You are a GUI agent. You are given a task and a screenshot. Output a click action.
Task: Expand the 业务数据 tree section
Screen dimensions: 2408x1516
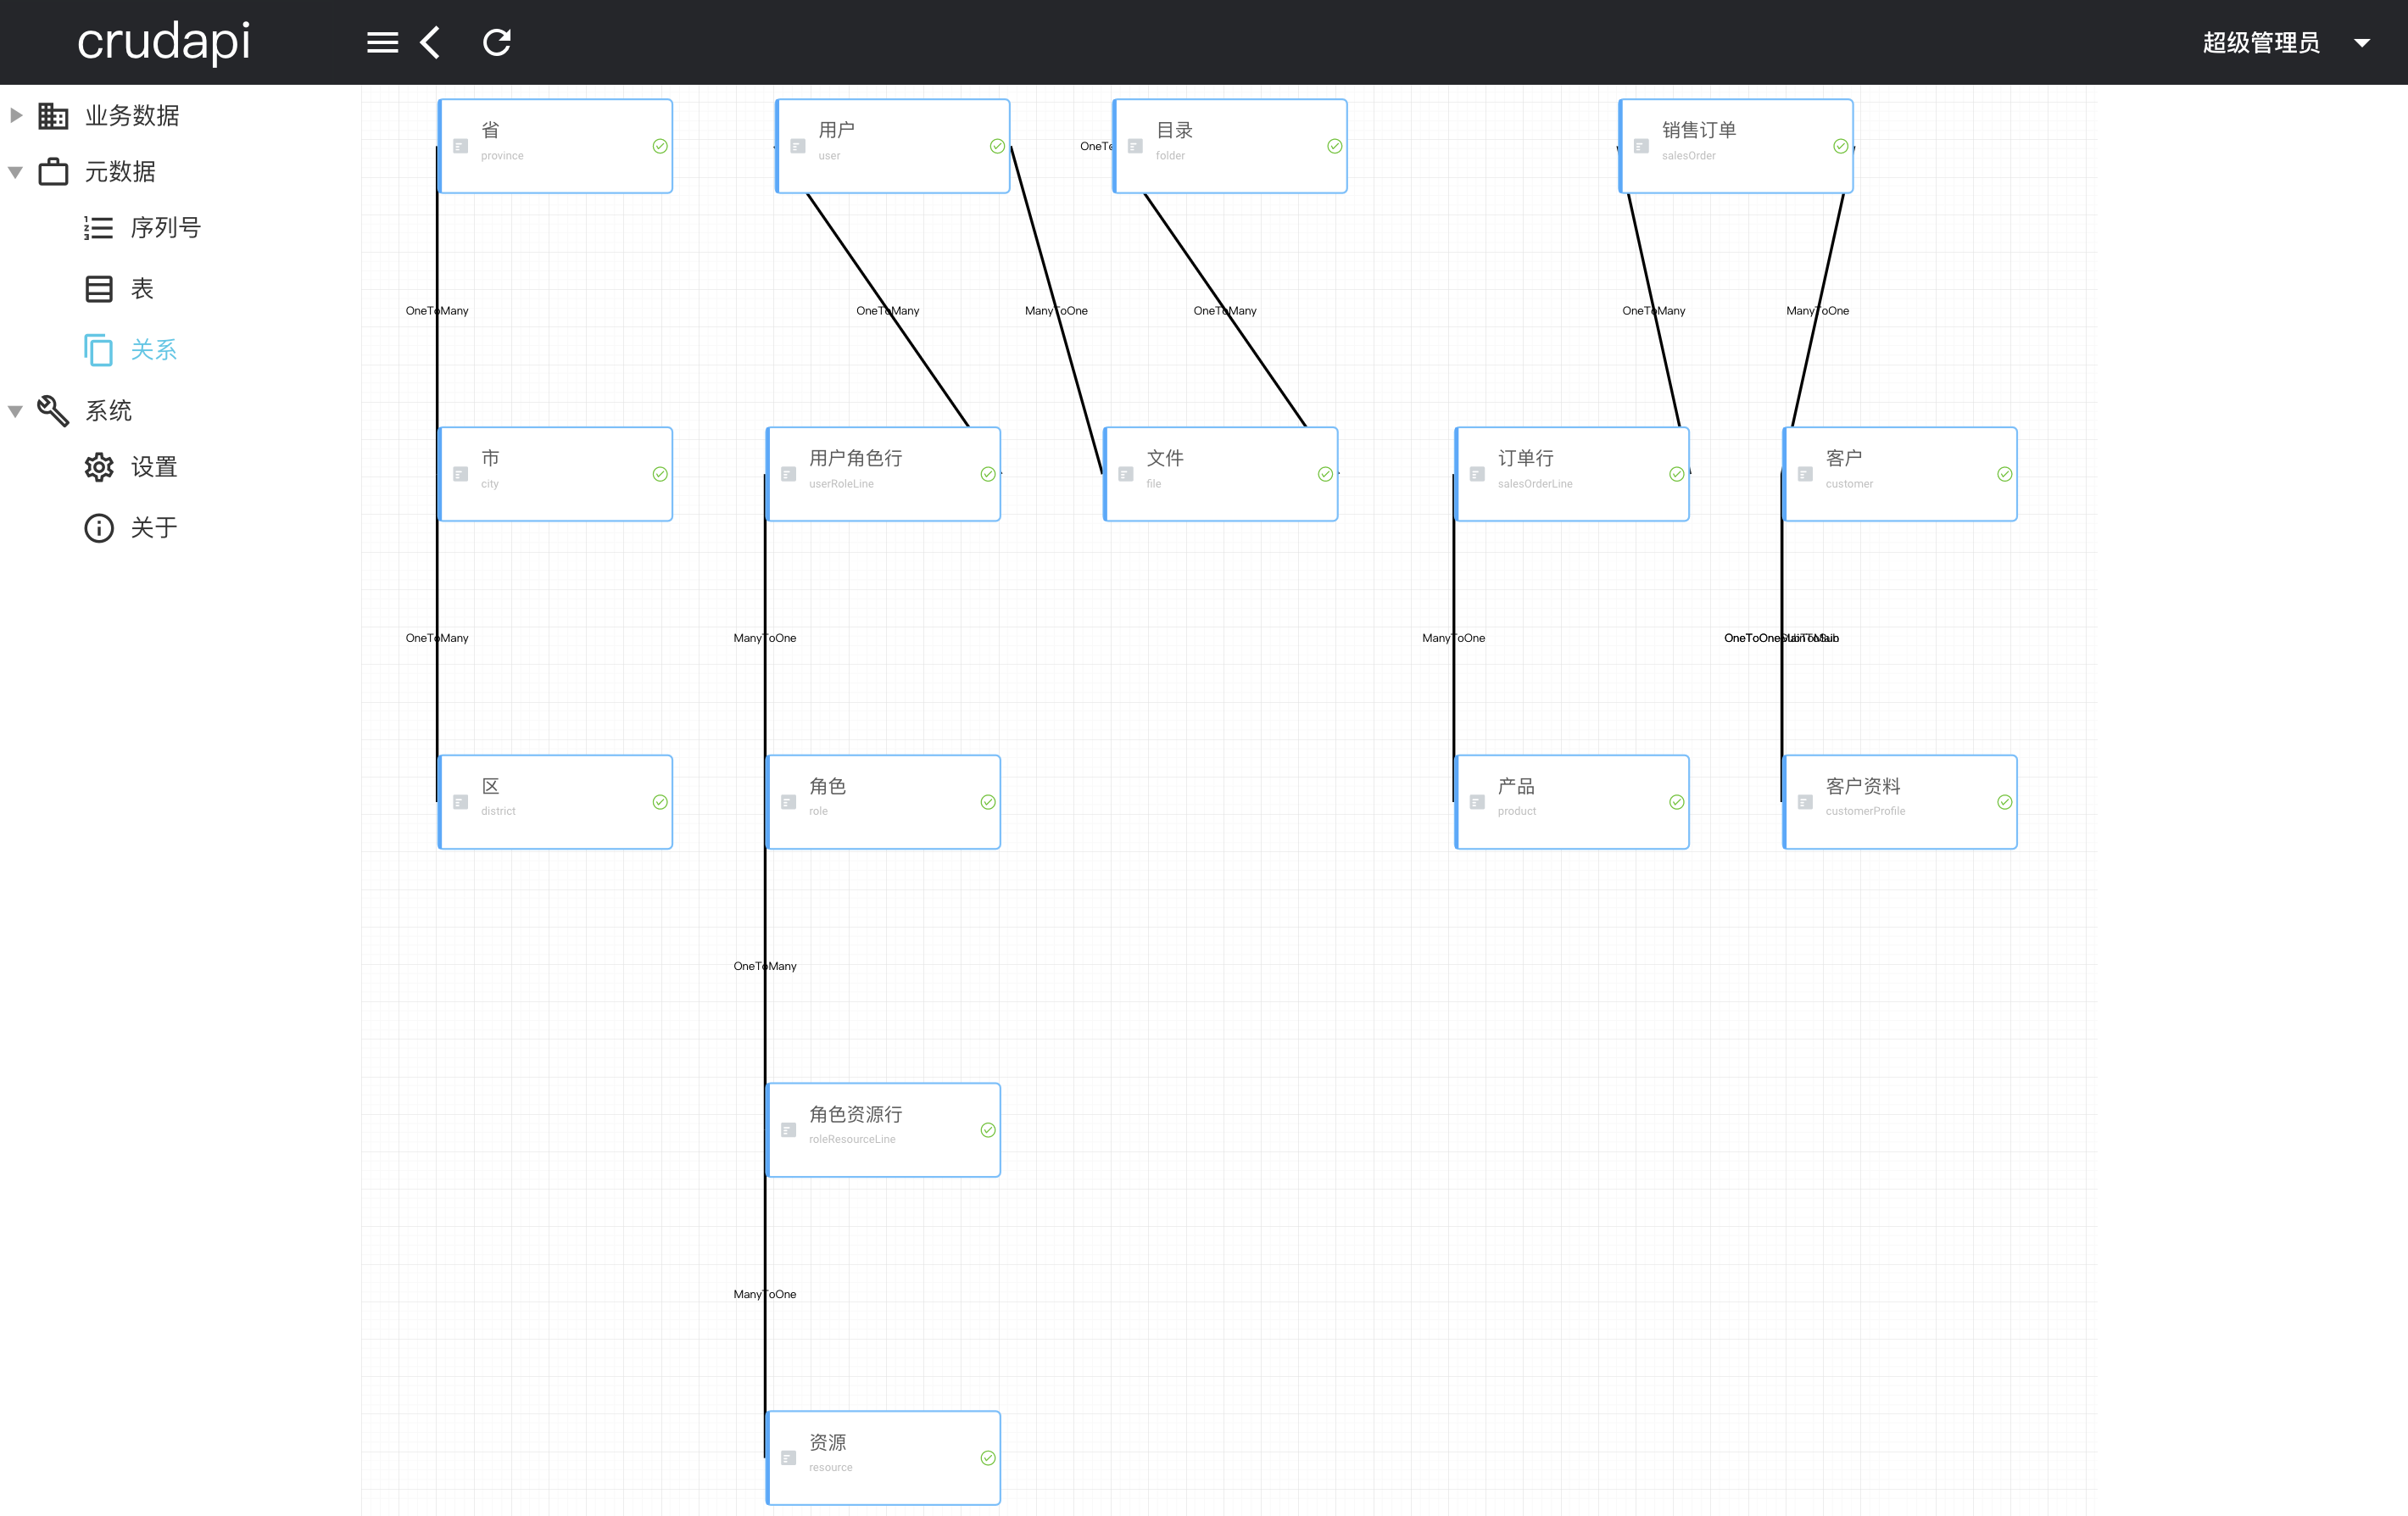click(x=16, y=115)
